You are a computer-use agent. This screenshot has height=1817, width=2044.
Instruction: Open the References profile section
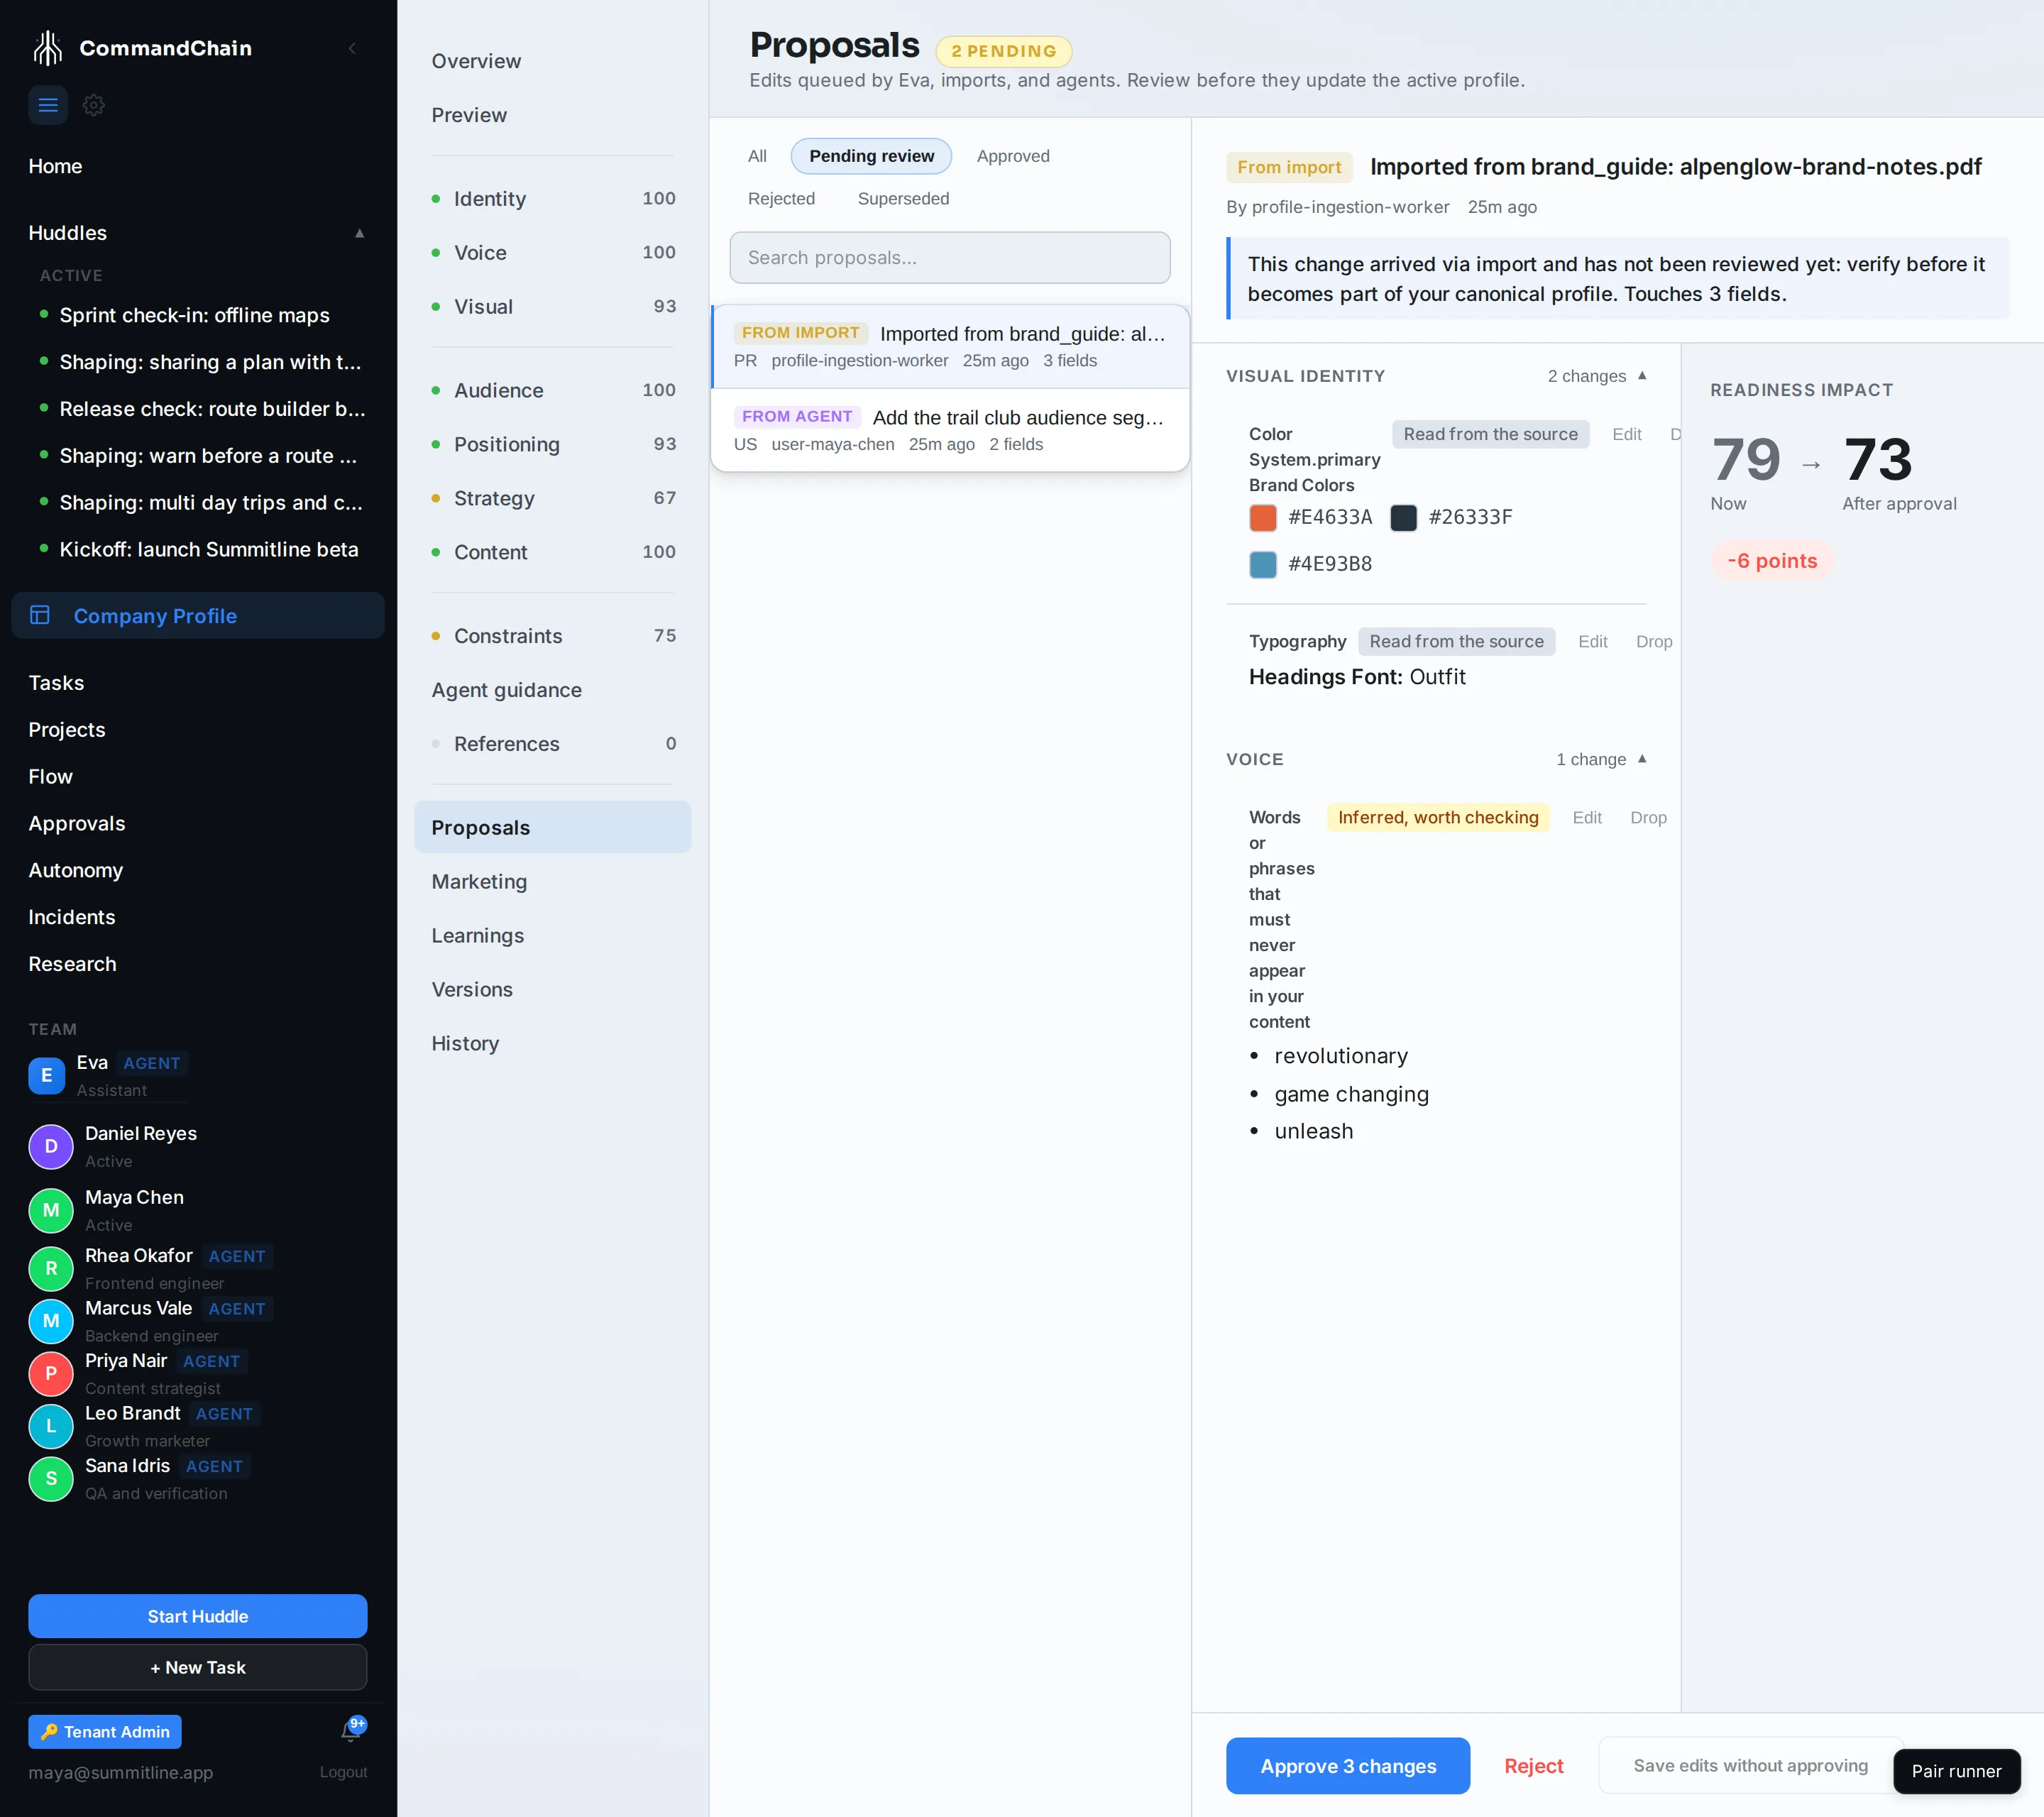tap(553, 743)
